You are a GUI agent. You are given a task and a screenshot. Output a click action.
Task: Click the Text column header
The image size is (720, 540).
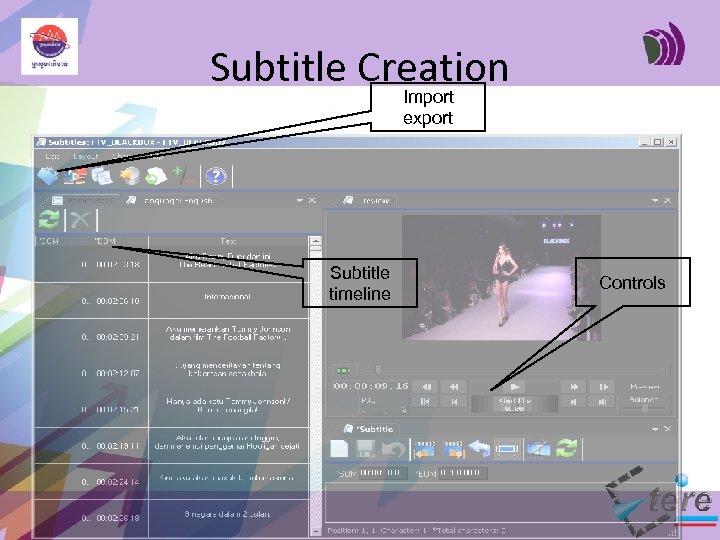tap(228, 241)
